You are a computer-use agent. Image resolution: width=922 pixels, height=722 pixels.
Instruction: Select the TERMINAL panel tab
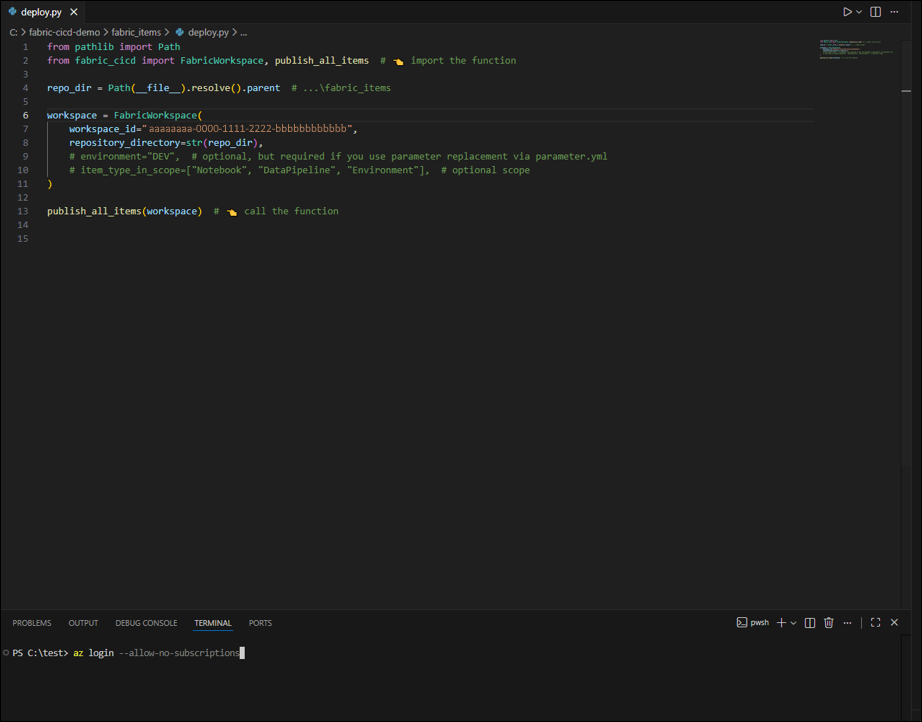(x=213, y=623)
